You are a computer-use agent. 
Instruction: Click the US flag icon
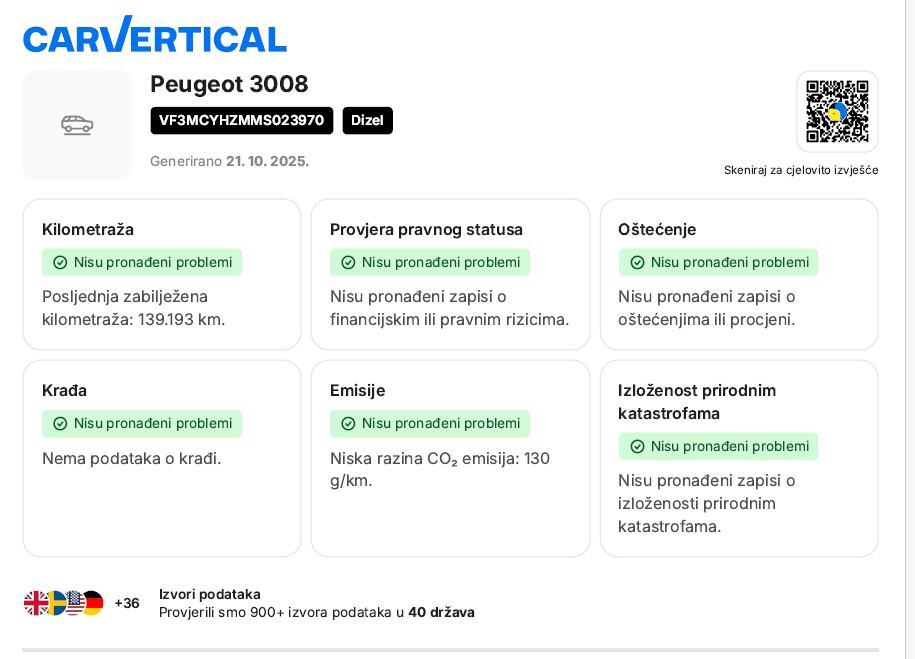coord(74,603)
